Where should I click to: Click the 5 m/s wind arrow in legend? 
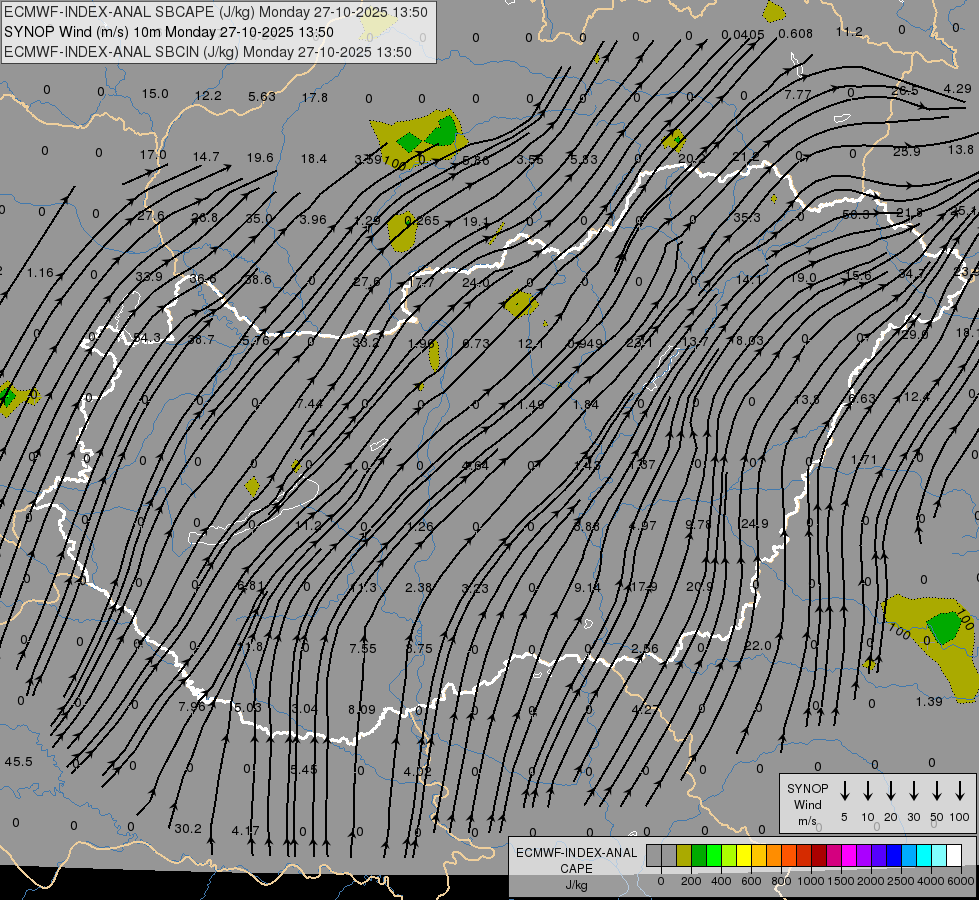(x=845, y=791)
